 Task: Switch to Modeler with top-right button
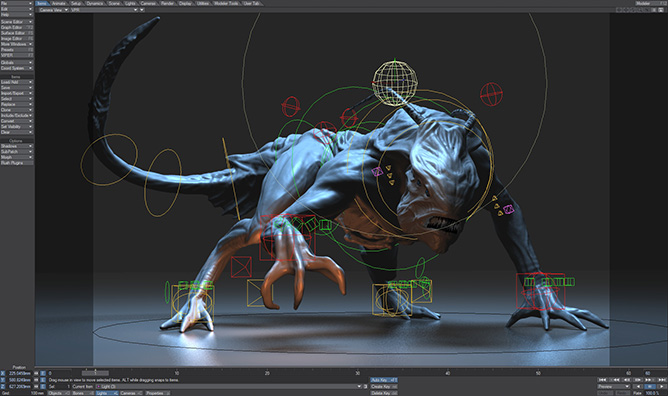pos(651,3)
